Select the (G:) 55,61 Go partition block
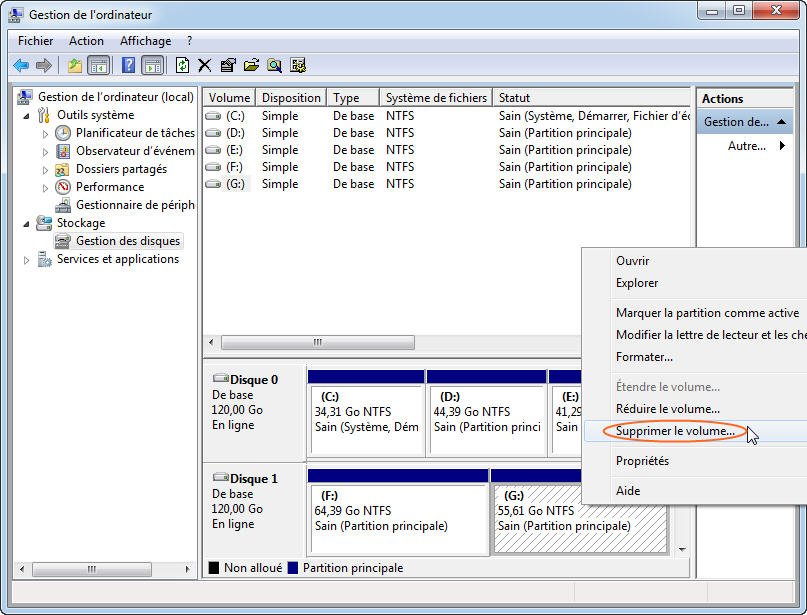 pos(580,520)
